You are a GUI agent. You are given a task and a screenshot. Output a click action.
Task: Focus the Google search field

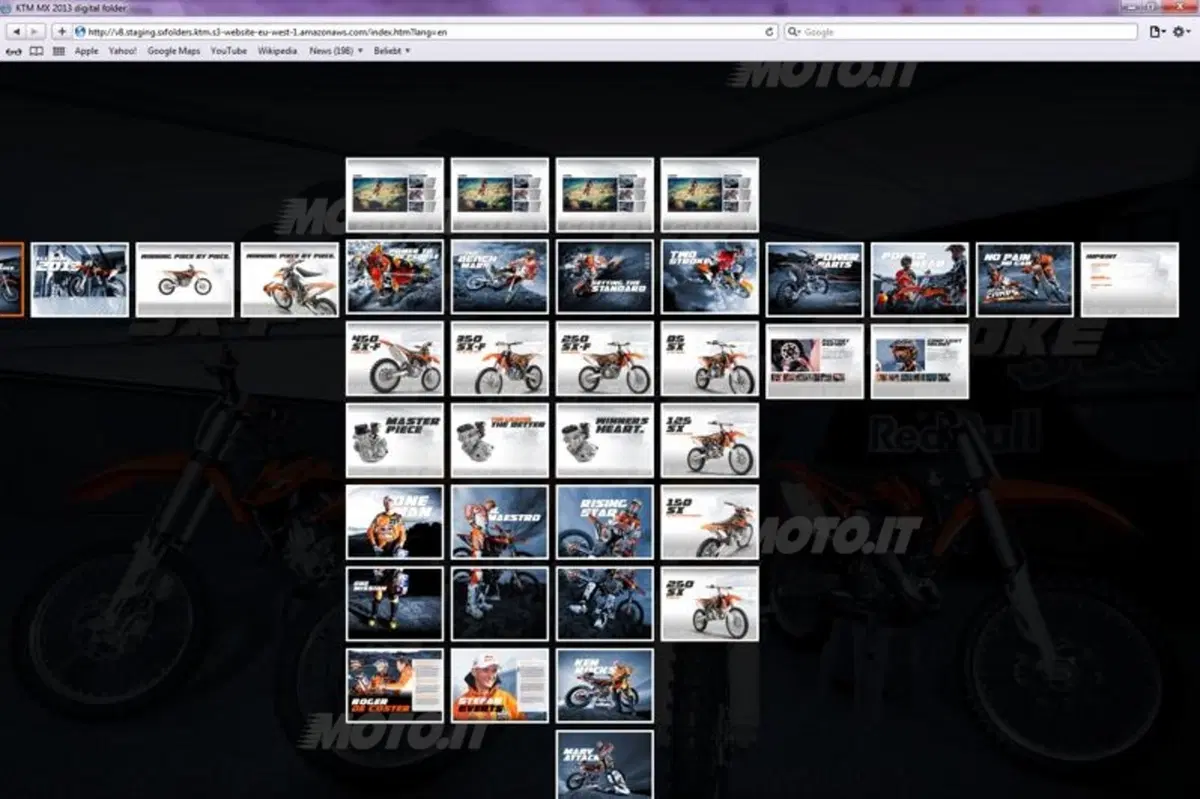tap(960, 32)
